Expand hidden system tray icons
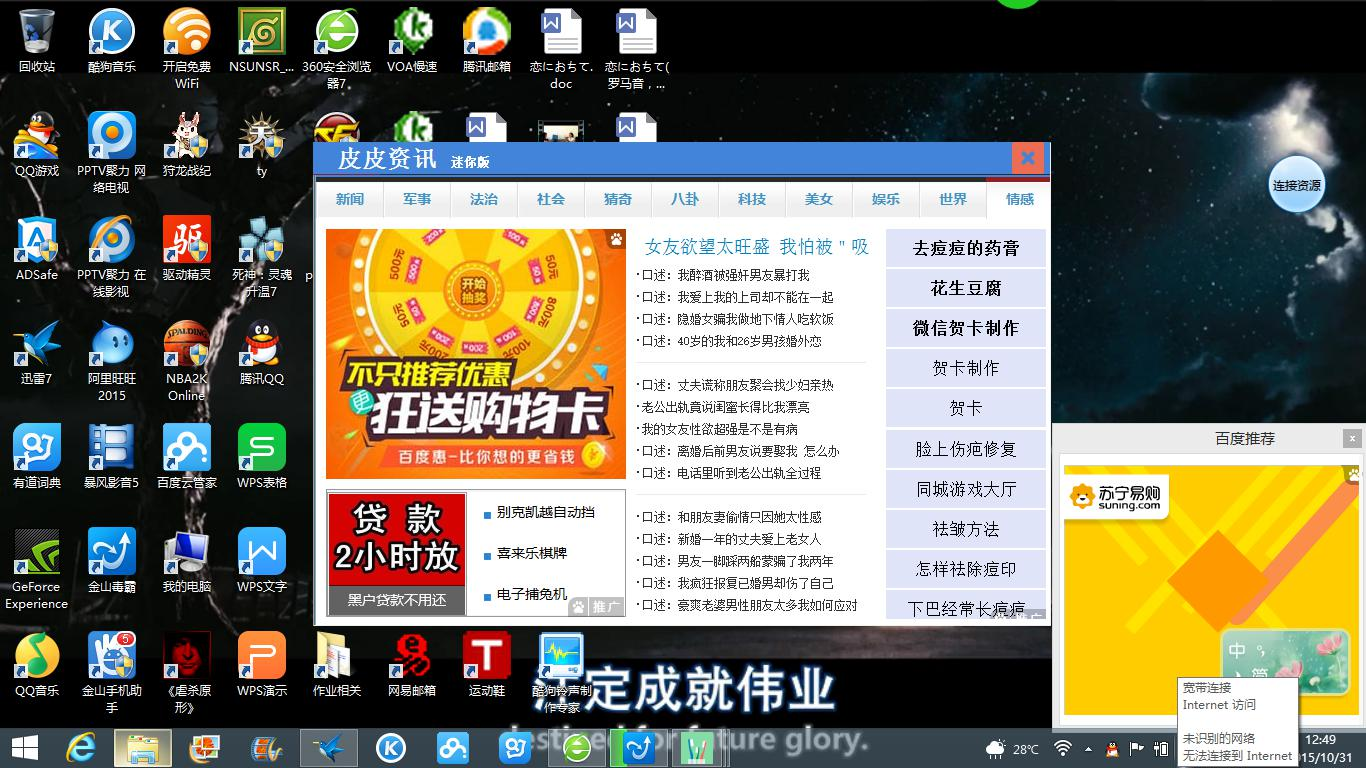1366x768 pixels. point(1086,747)
